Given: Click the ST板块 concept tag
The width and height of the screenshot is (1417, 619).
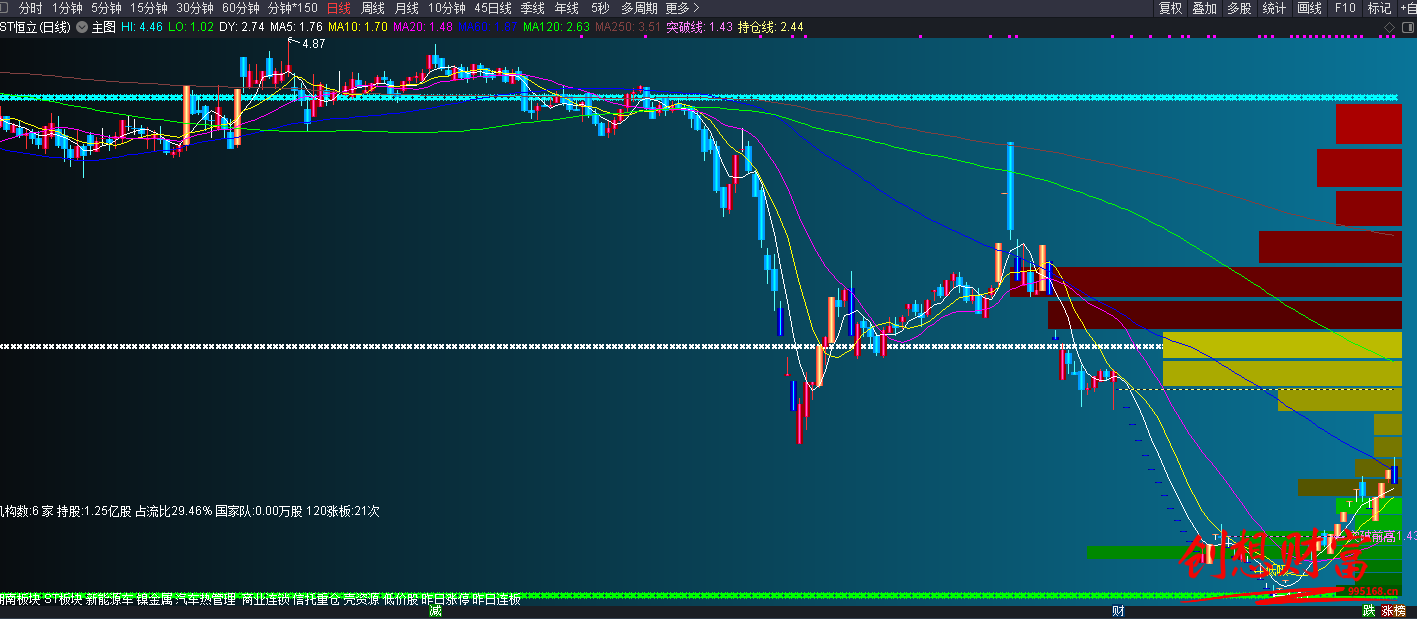Looking at the screenshot, I should (62, 600).
